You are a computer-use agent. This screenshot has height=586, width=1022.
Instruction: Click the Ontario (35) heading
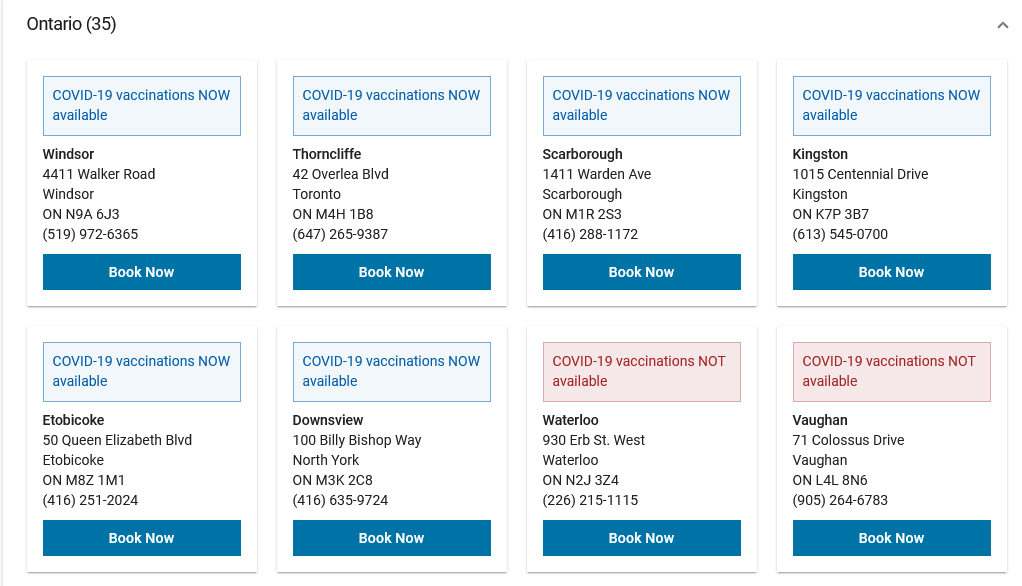[x=71, y=24]
